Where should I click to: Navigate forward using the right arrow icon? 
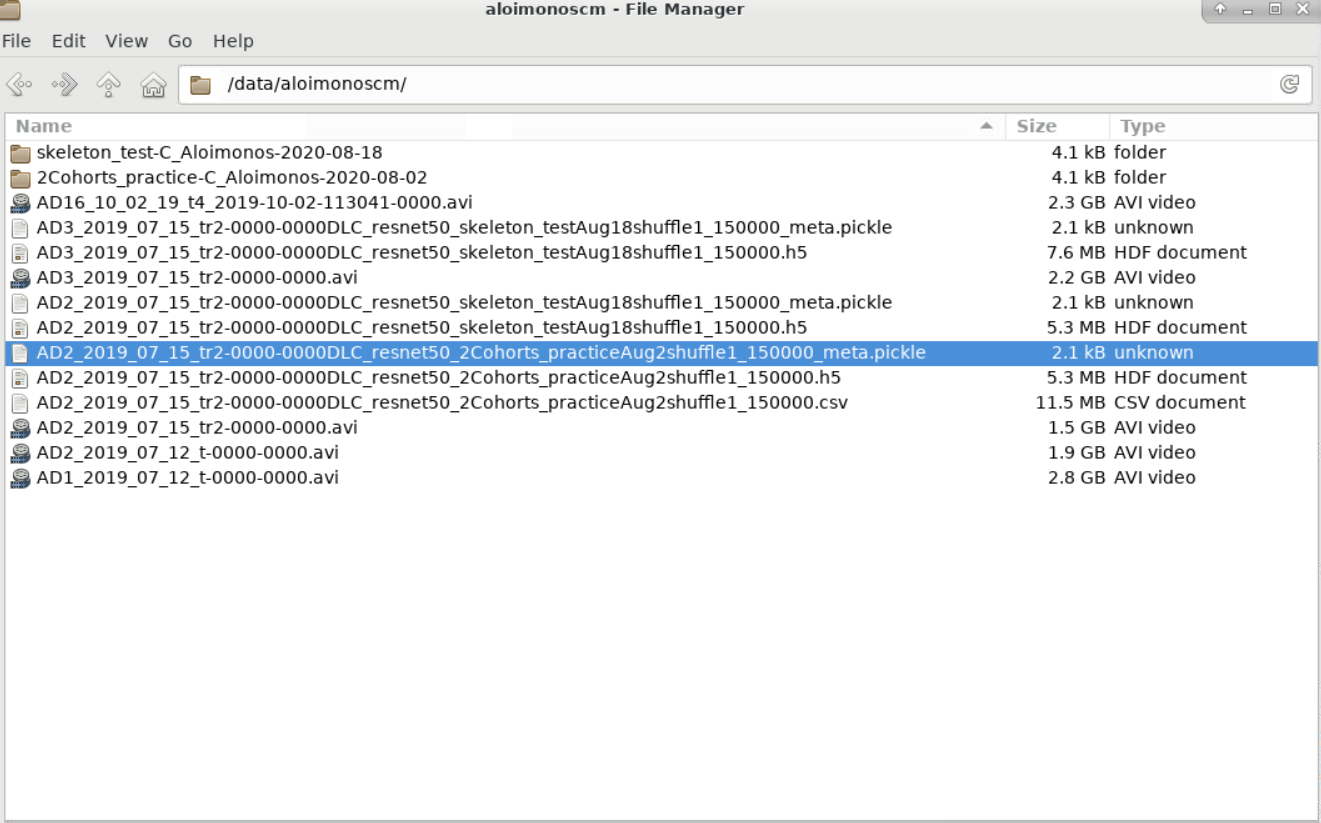pyautogui.click(x=63, y=84)
